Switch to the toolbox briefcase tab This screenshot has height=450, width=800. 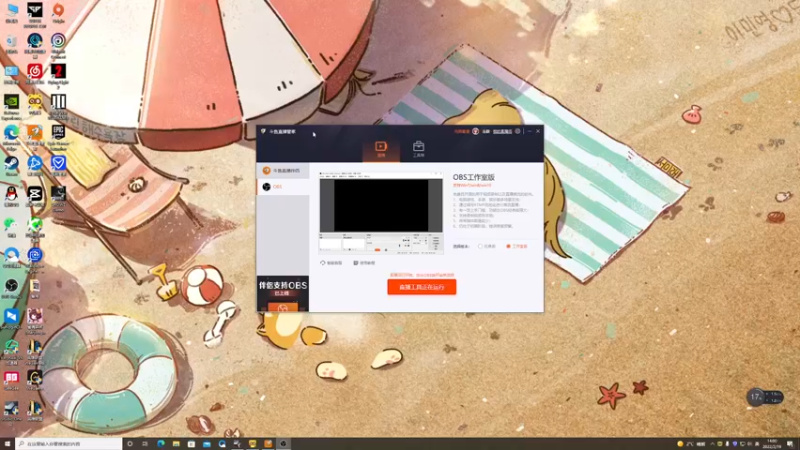point(418,149)
